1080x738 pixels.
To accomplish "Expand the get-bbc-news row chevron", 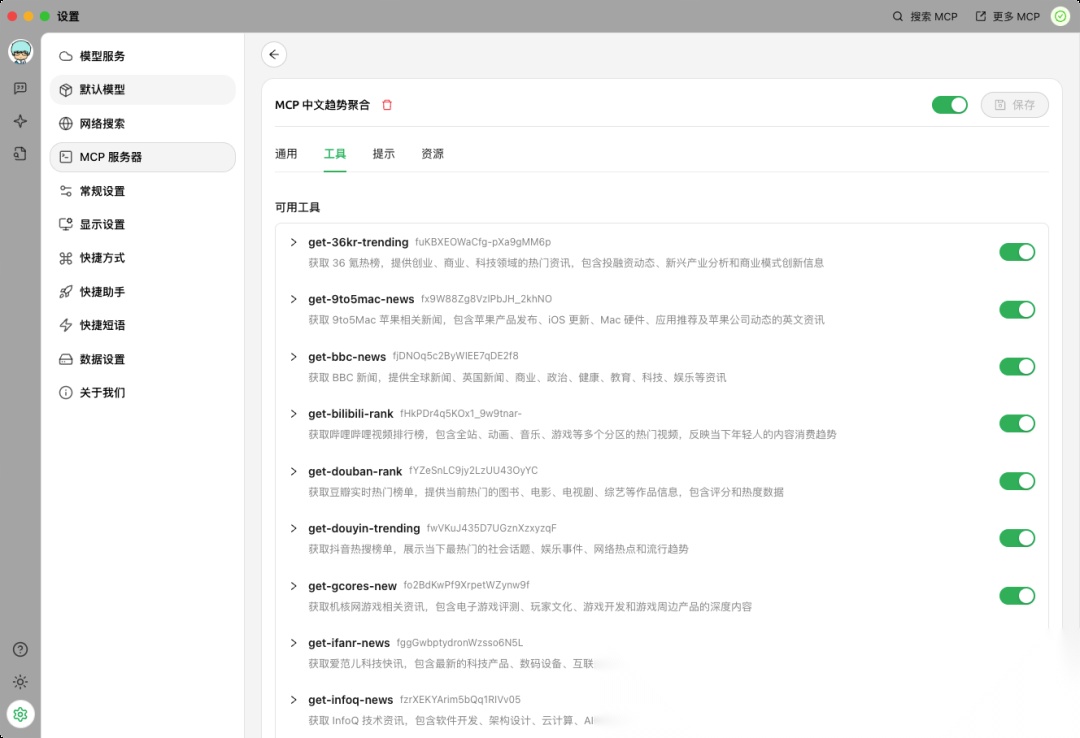I will [293, 356].
